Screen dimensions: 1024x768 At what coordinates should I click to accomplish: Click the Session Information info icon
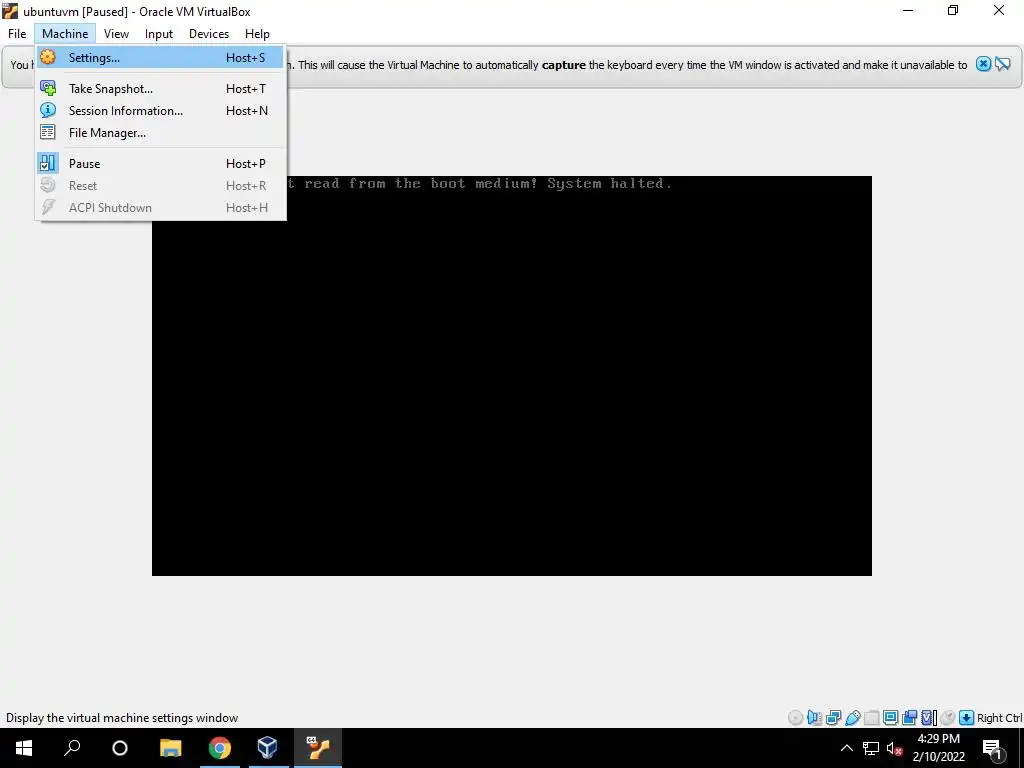point(48,110)
